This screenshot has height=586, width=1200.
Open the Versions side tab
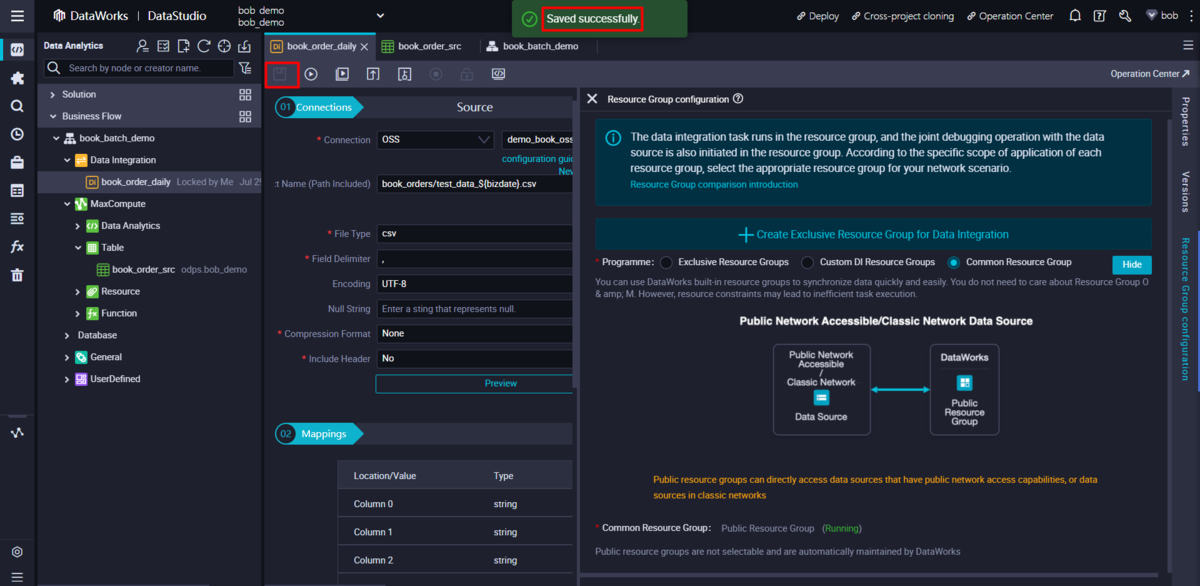[1186, 192]
